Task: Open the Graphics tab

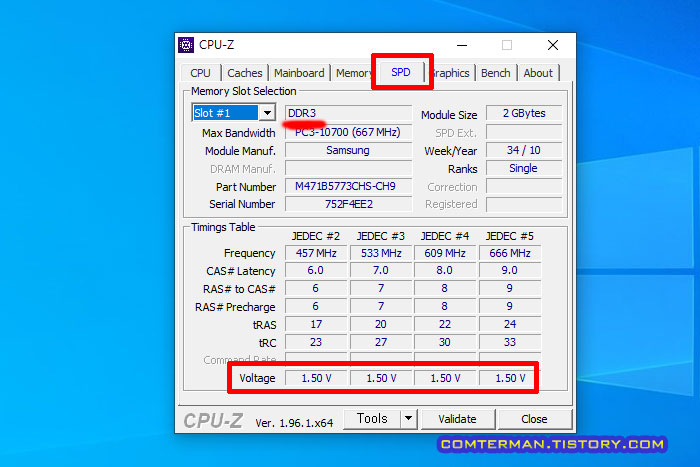Action: pos(451,73)
